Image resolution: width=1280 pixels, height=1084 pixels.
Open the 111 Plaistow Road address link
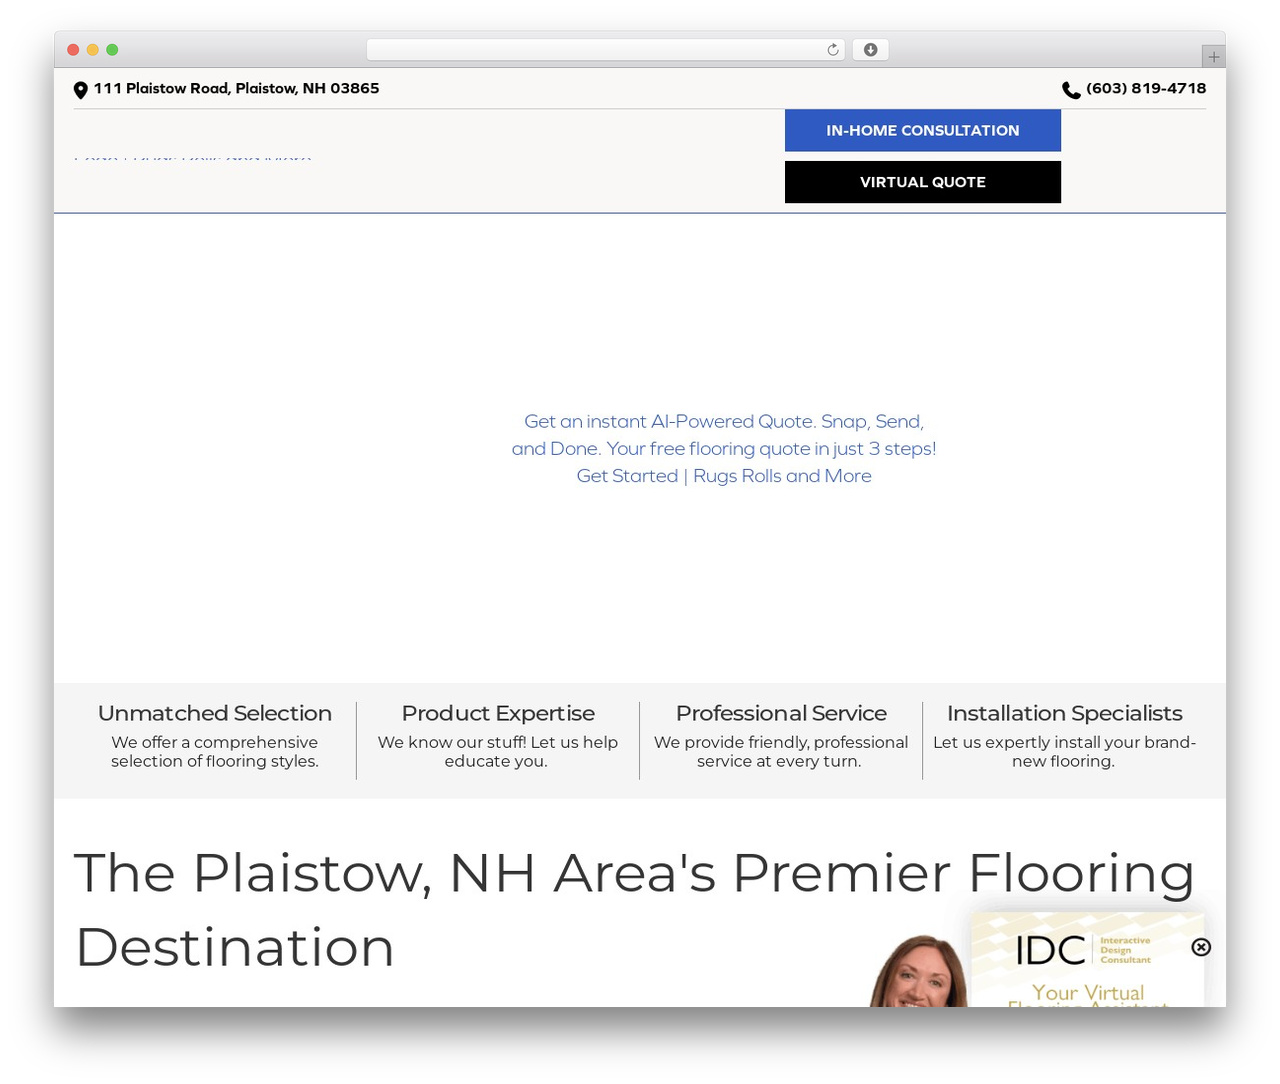[x=237, y=89]
